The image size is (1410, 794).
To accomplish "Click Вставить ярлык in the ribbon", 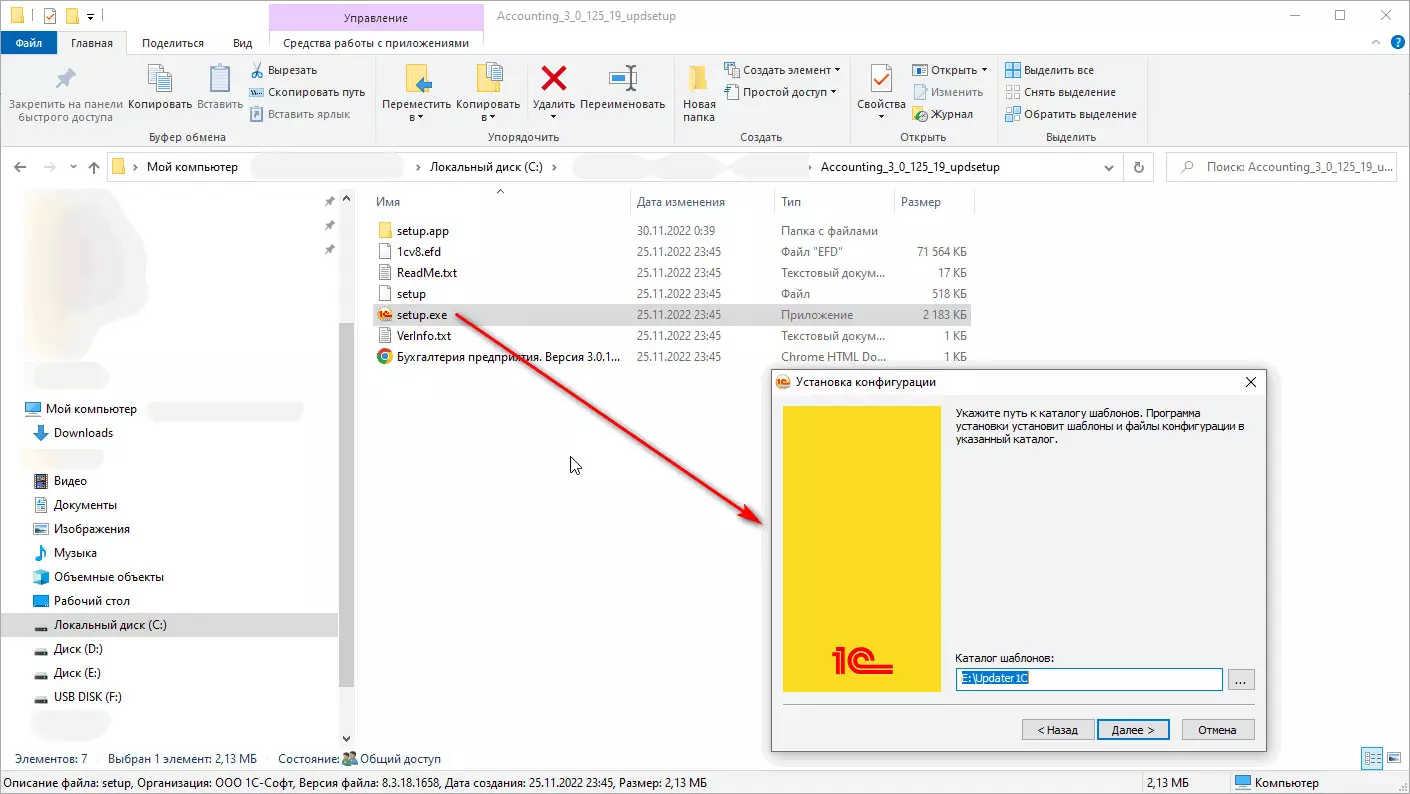I will tap(299, 114).
